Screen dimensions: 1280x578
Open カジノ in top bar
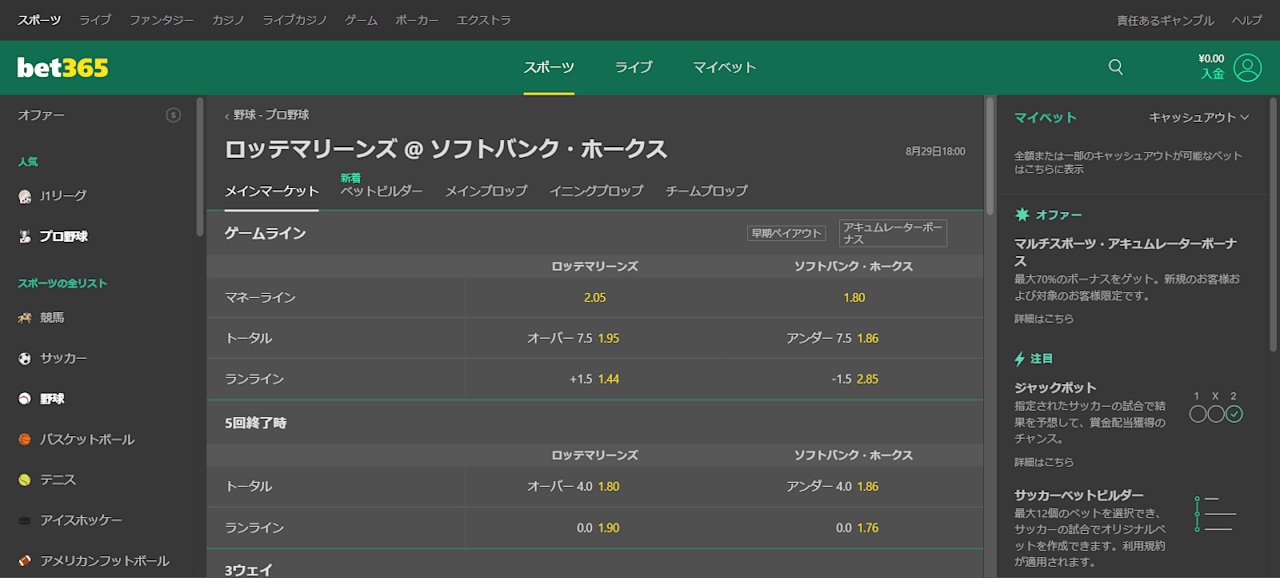coord(228,20)
